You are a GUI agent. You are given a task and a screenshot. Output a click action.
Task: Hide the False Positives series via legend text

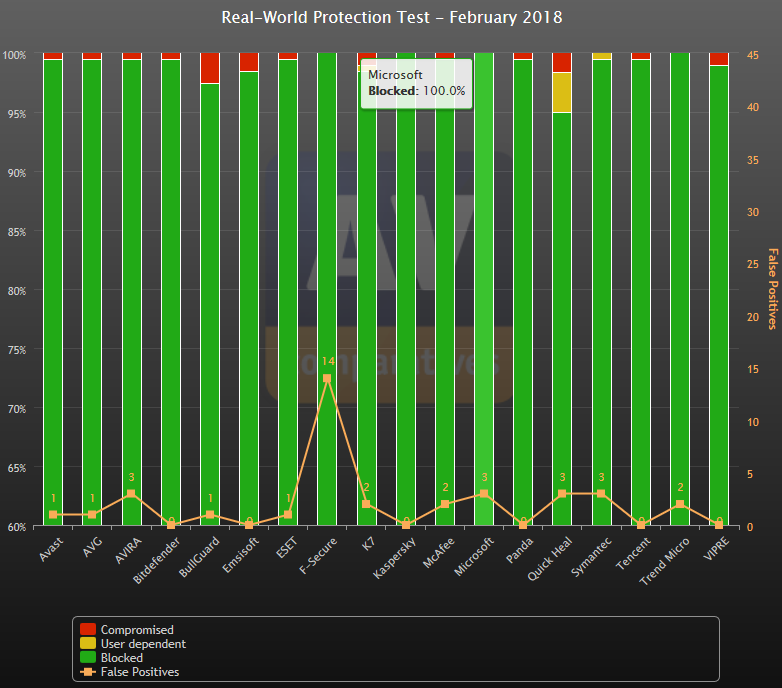coord(140,672)
